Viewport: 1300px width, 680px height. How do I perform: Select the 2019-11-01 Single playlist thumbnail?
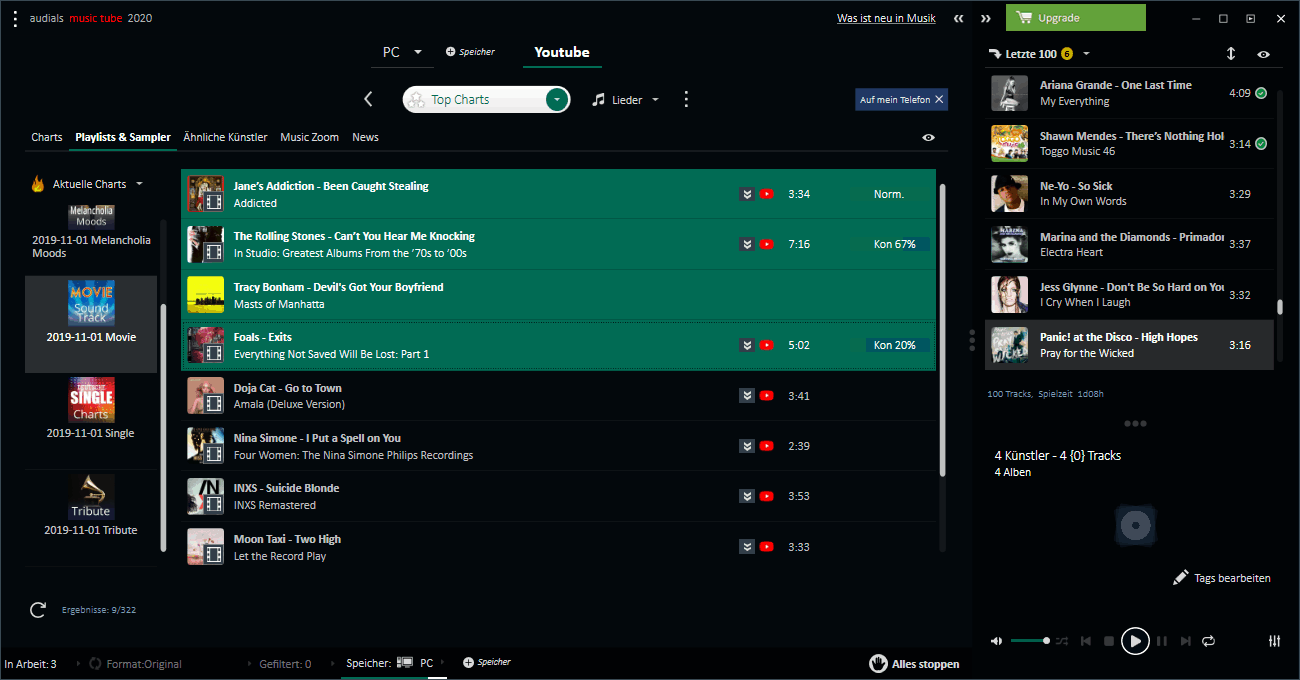pyautogui.click(x=91, y=399)
